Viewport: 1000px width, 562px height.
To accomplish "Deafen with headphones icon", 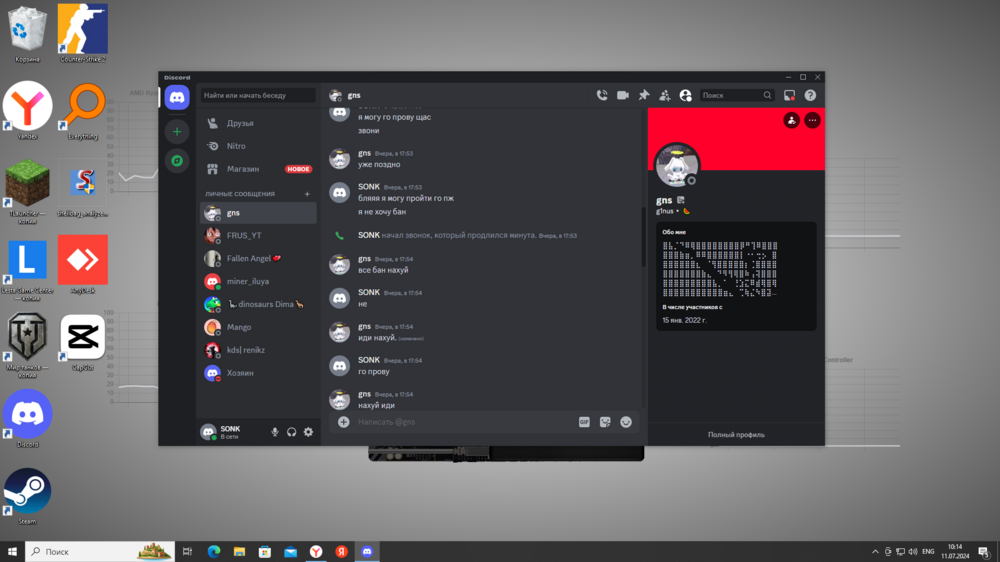I will (x=291, y=432).
